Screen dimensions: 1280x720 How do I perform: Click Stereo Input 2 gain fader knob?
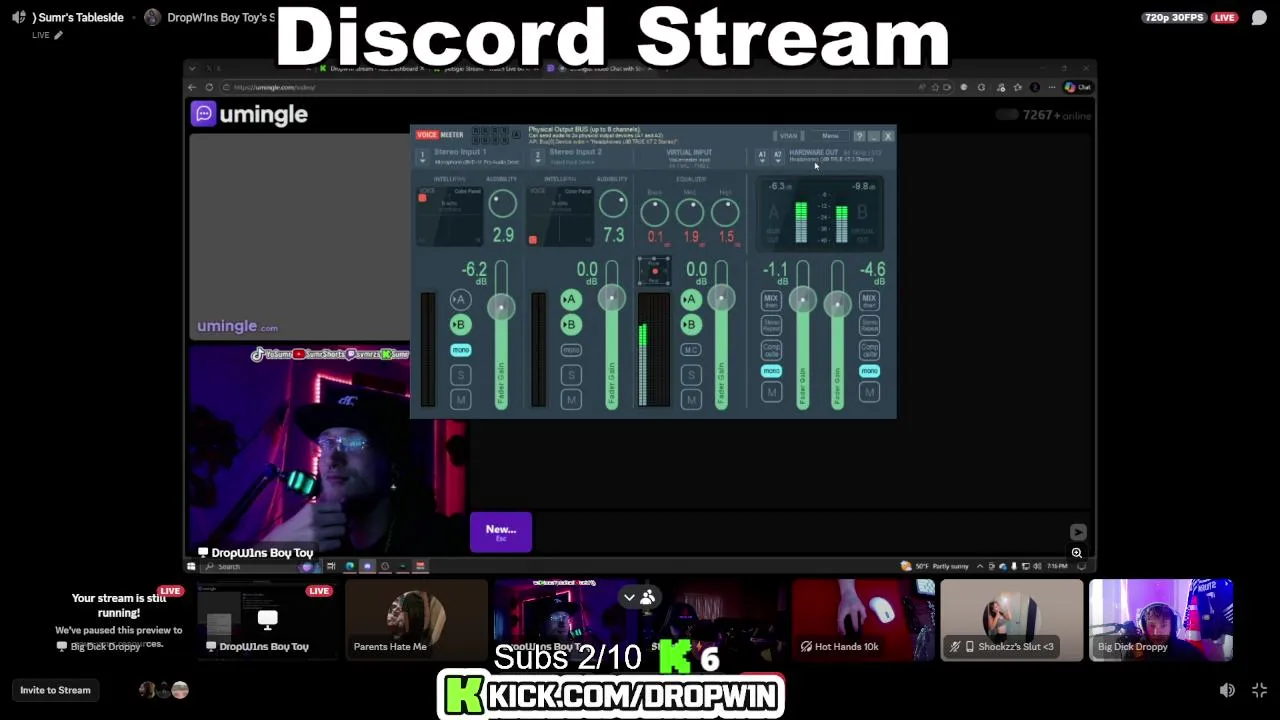pos(611,298)
